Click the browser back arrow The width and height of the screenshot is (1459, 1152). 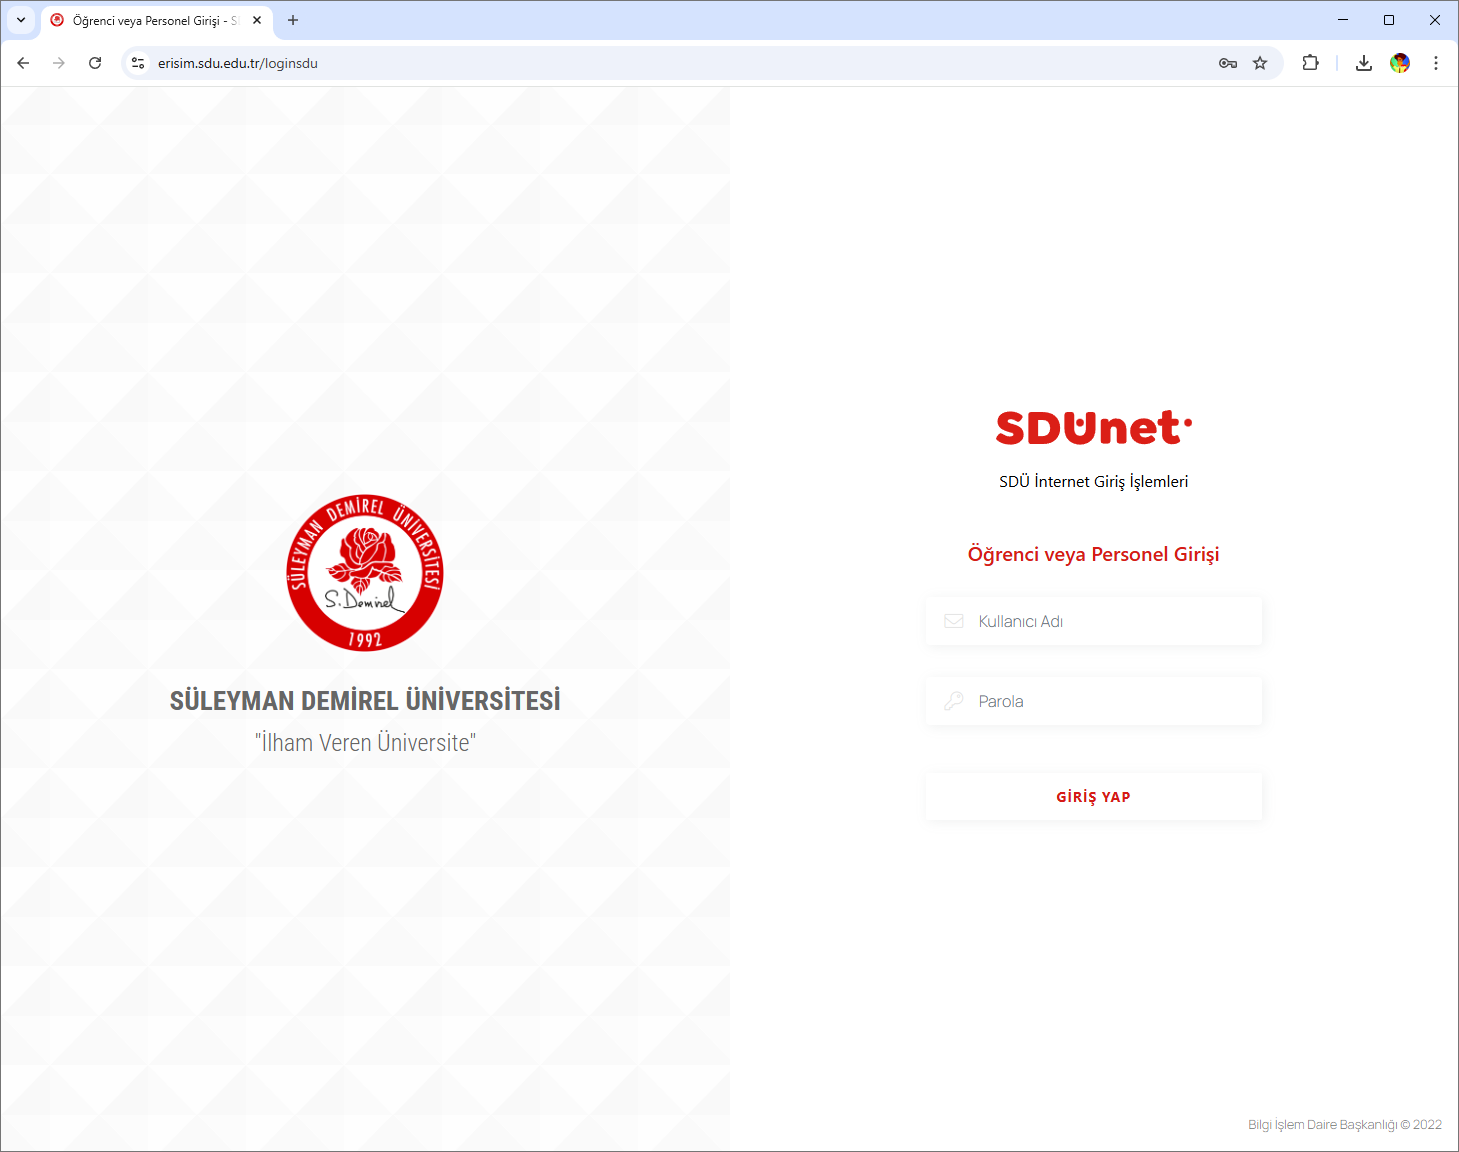pyautogui.click(x=23, y=63)
